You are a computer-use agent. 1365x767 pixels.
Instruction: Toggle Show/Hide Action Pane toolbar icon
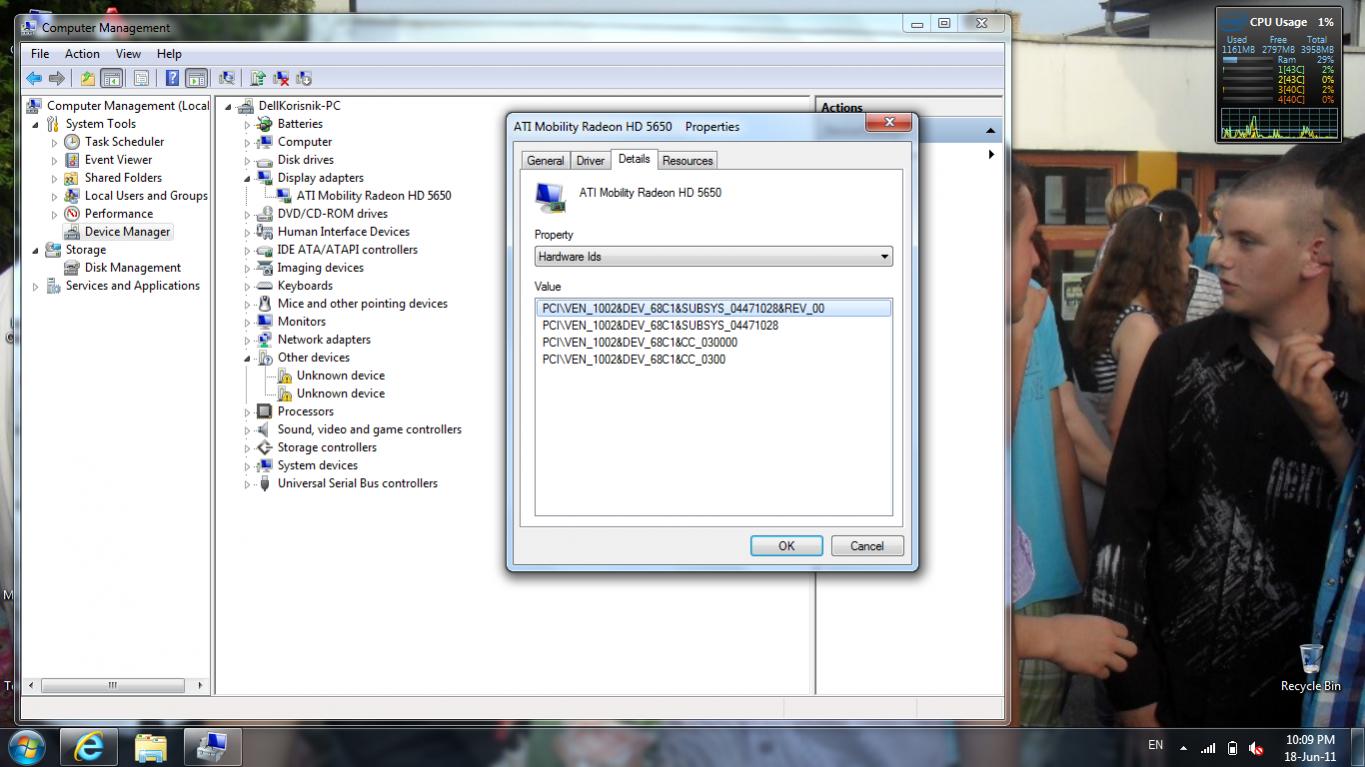196,78
